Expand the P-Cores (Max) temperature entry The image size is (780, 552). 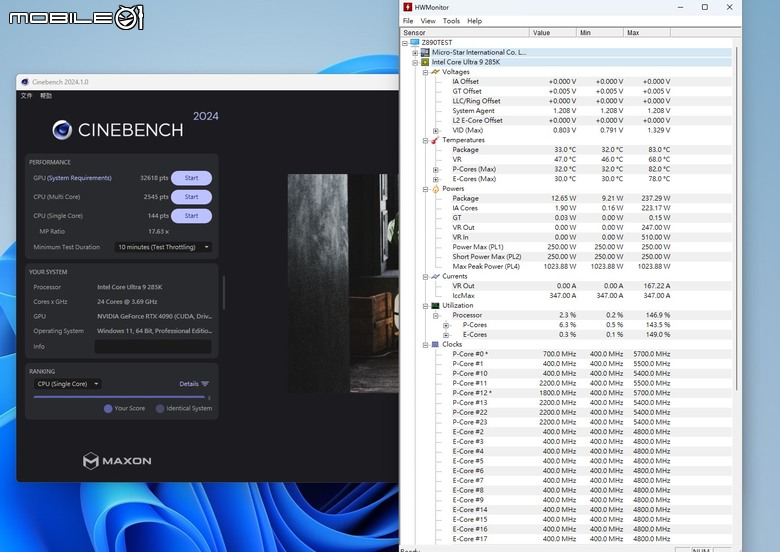click(x=436, y=170)
